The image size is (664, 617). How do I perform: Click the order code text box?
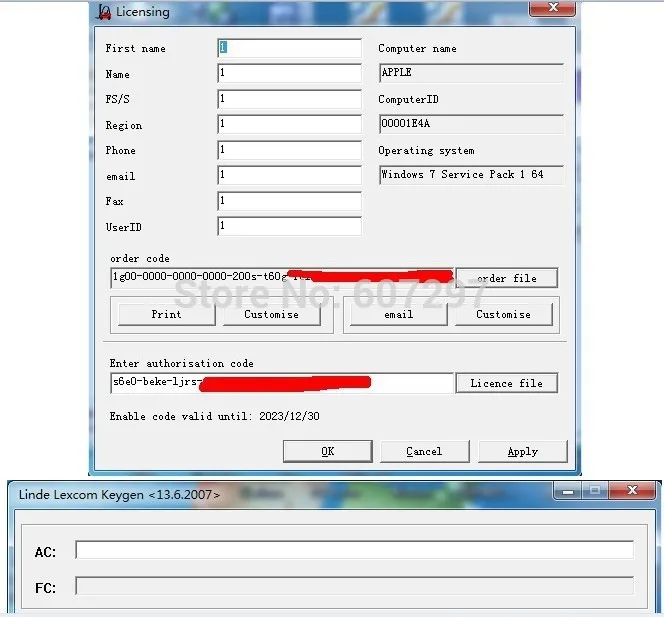coord(282,278)
